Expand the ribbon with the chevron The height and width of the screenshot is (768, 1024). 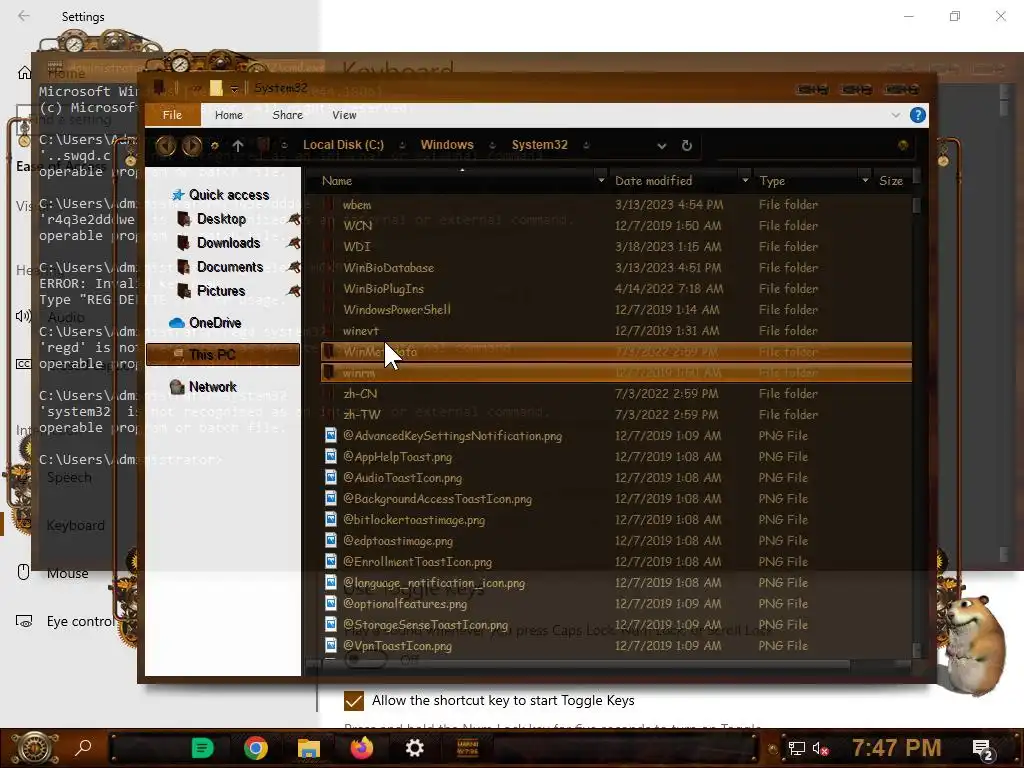[895, 116]
